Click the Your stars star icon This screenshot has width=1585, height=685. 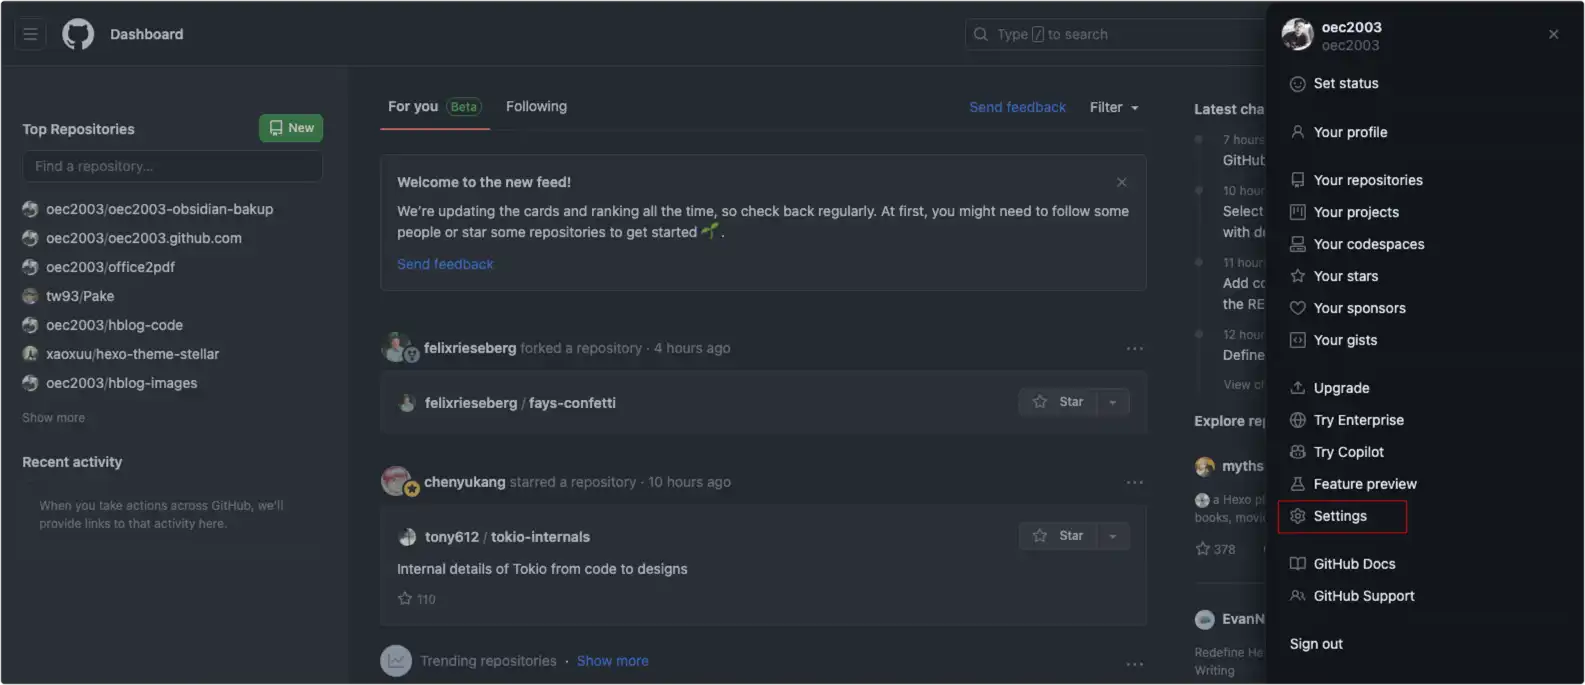tap(1298, 276)
